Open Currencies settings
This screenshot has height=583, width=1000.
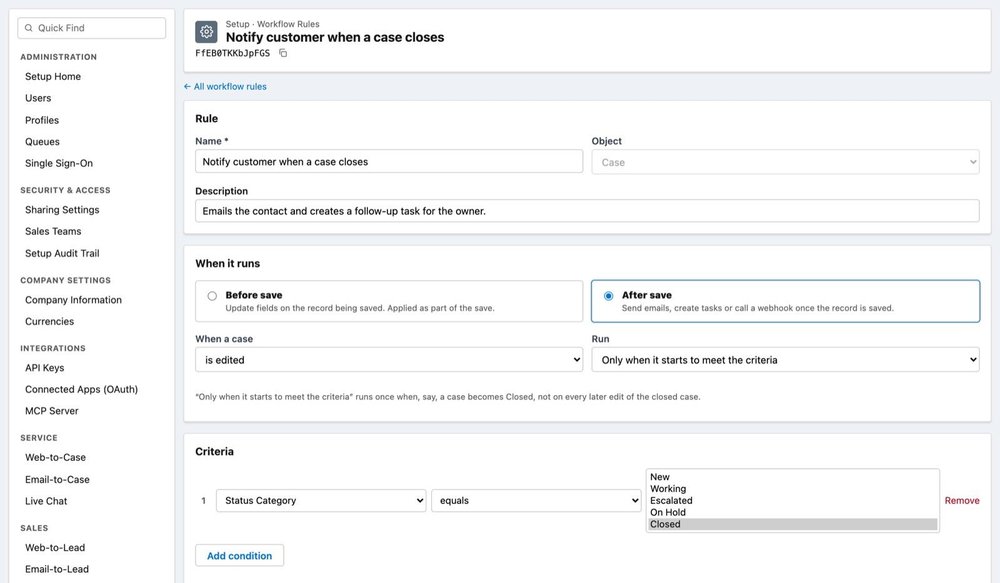[x=49, y=321]
